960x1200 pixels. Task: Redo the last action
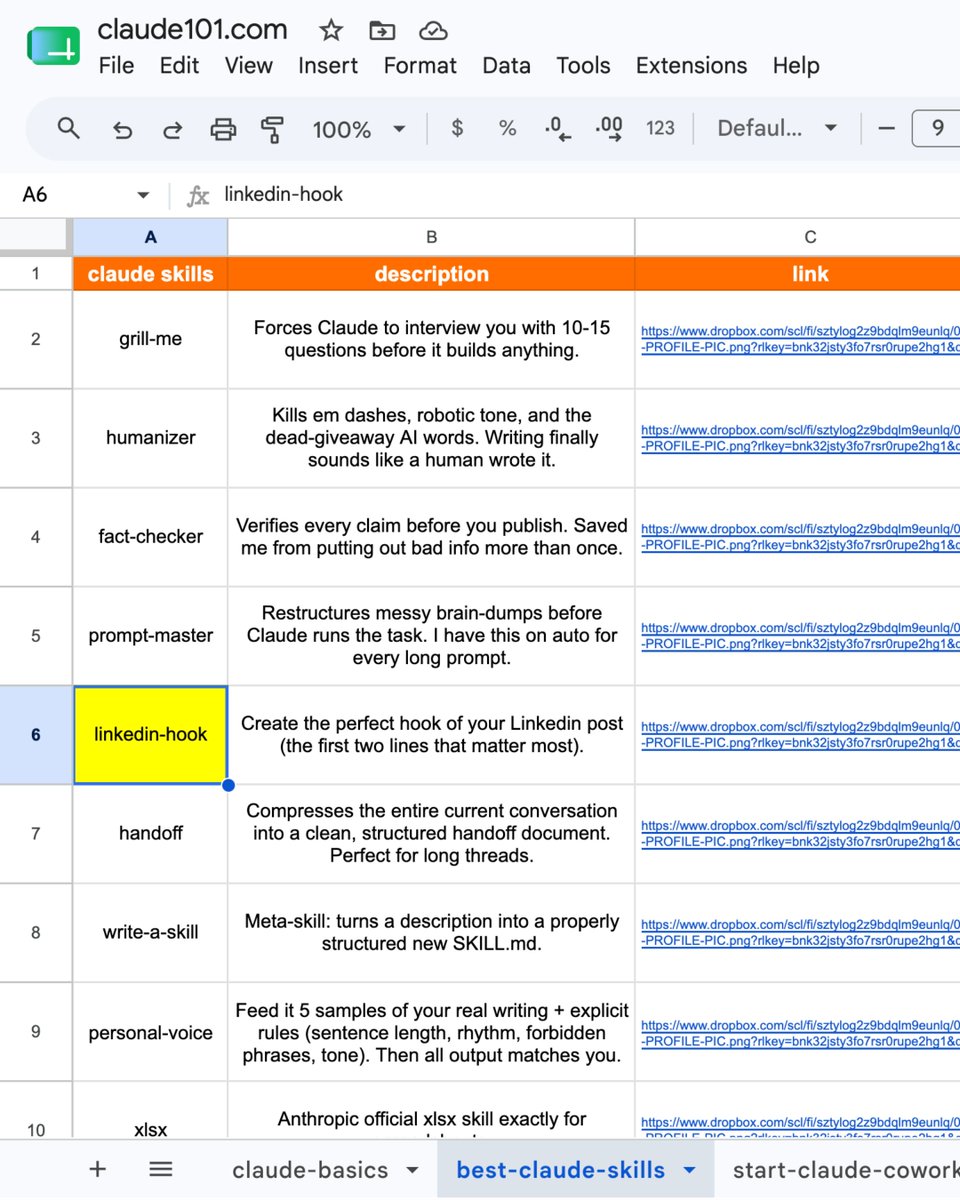click(x=172, y=129)
